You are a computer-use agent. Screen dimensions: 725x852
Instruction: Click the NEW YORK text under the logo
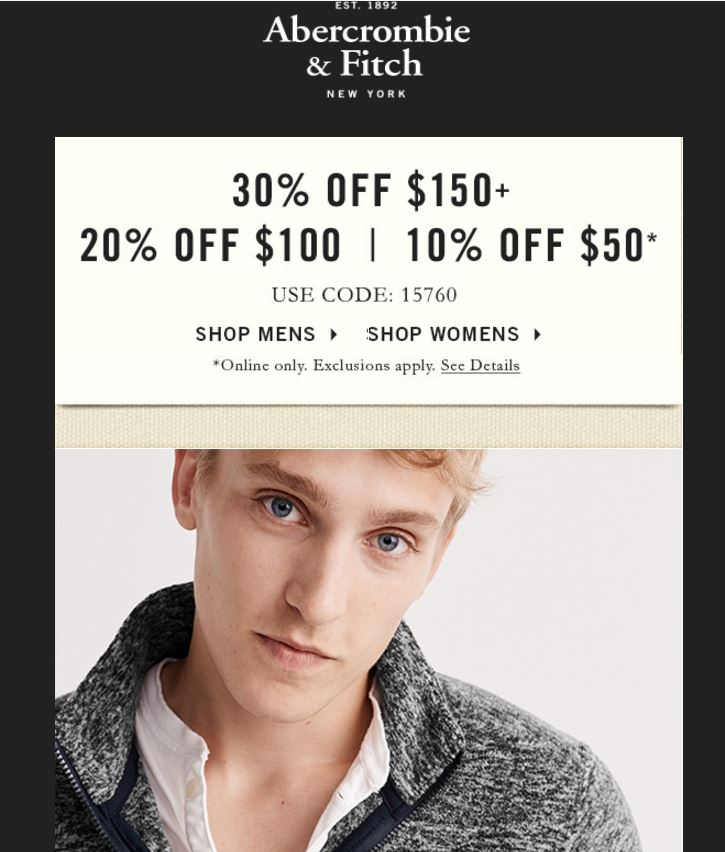(366, 94)
